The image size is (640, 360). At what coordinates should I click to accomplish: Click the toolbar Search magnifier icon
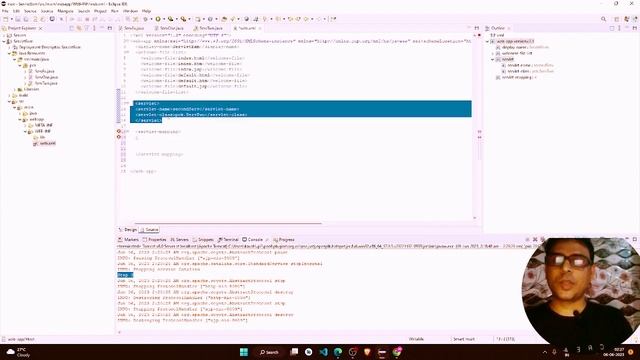(x=603, y=19)
